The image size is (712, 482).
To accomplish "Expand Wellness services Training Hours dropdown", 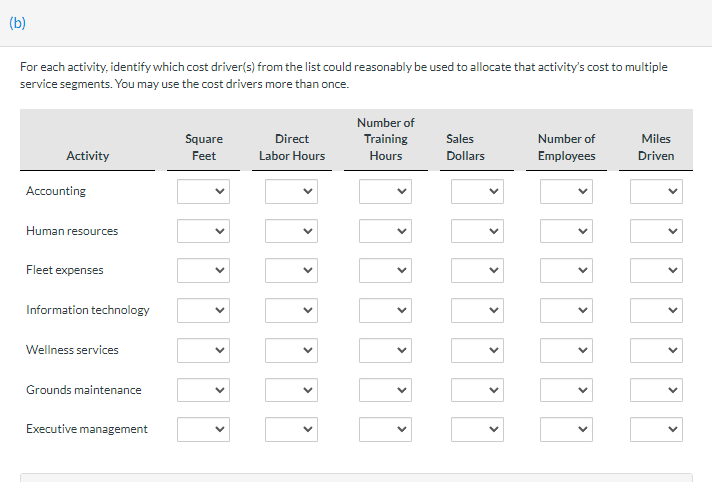I will 385,350.
